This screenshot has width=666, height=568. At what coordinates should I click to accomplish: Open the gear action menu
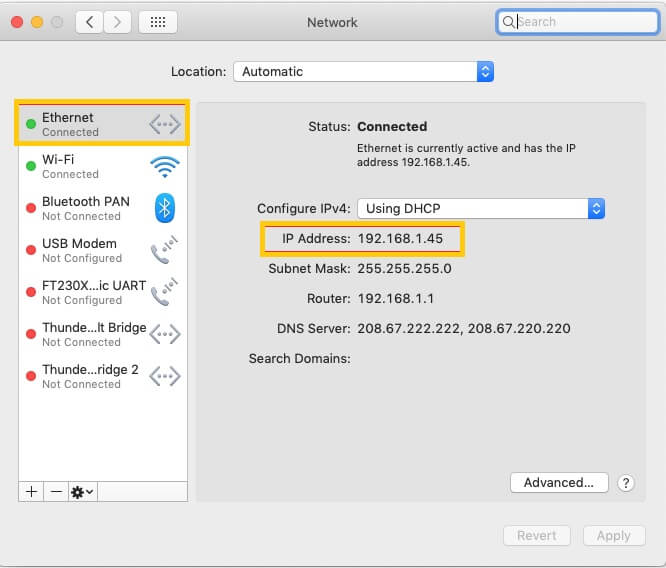pyautogui.click(x=82, y=492)
